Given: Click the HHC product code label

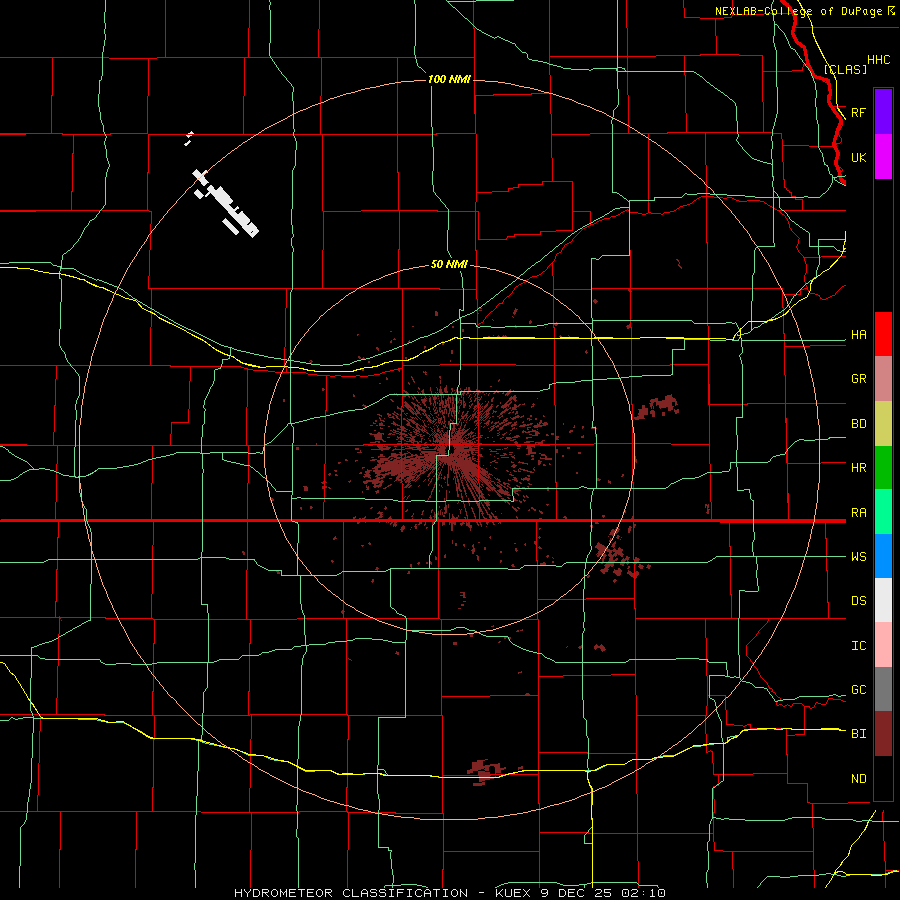Looking at the screenshot, I should [x=878, y=60].
